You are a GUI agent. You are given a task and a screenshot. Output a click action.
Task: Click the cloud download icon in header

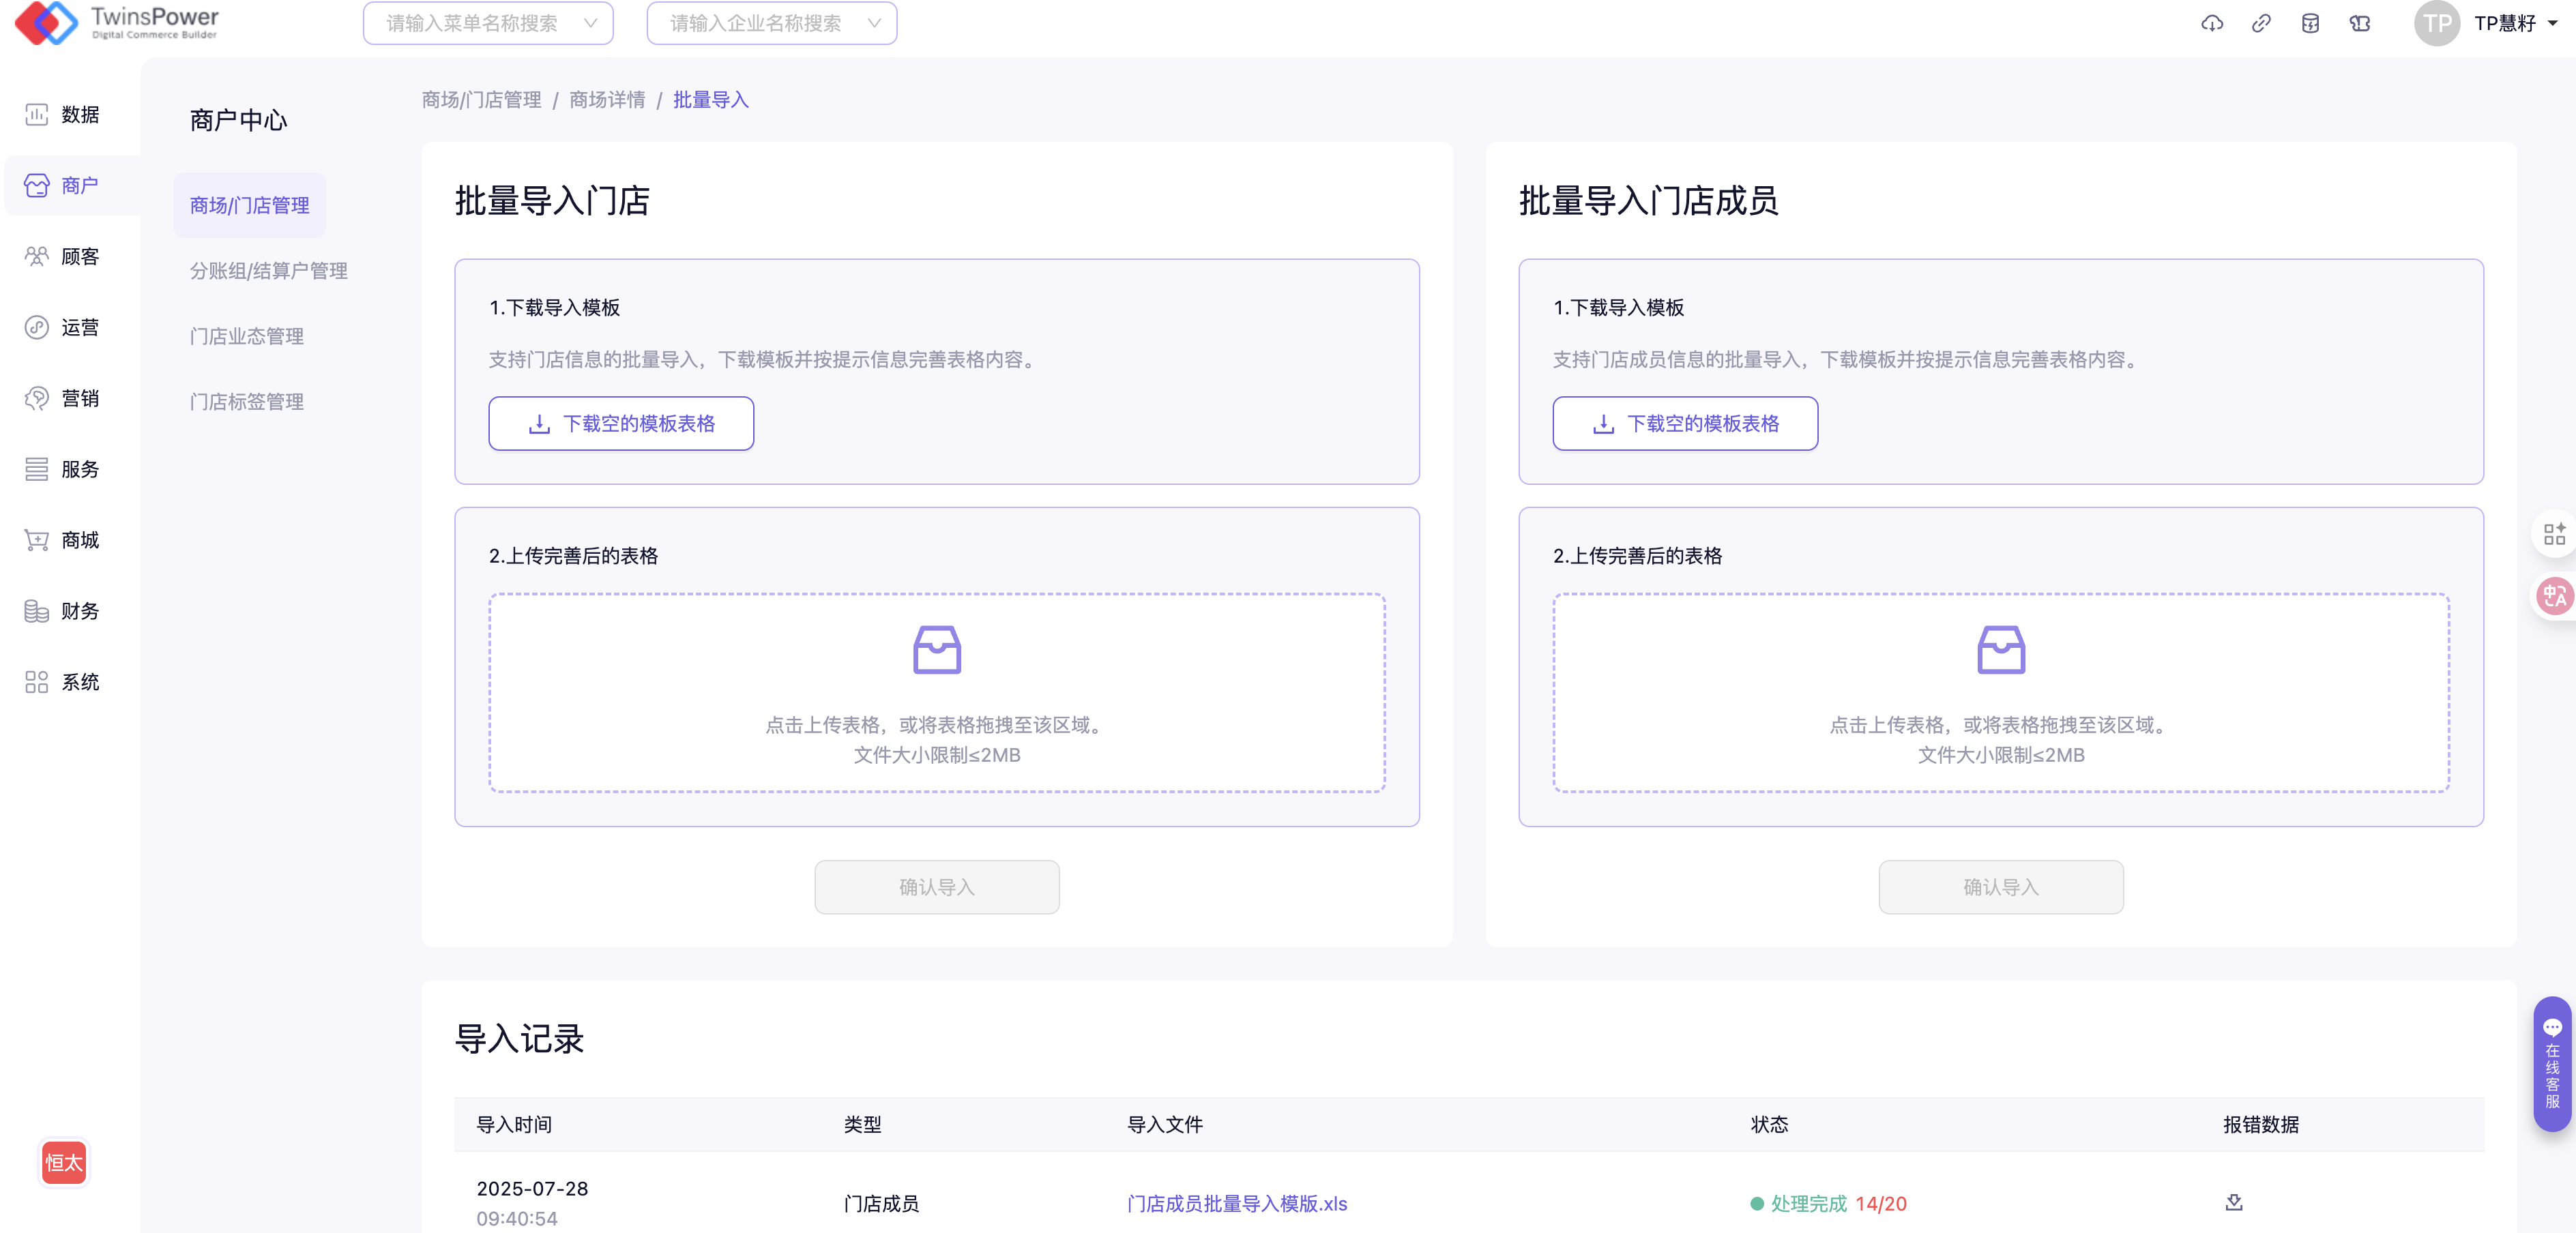2211,23
